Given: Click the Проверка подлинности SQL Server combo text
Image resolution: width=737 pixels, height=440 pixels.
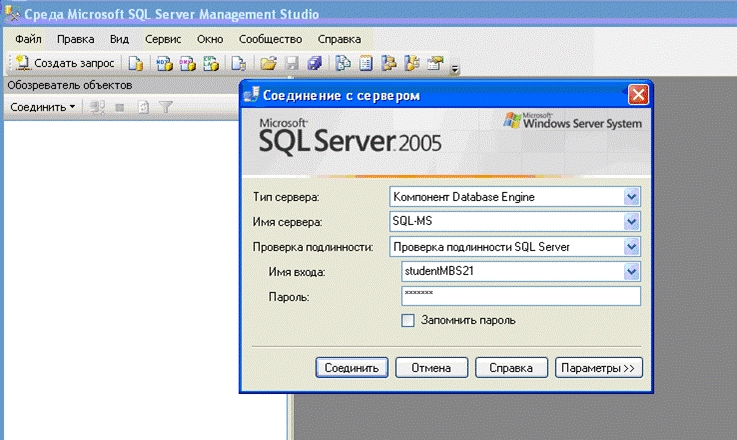Looking at the screenshot, I should point(481,247).
